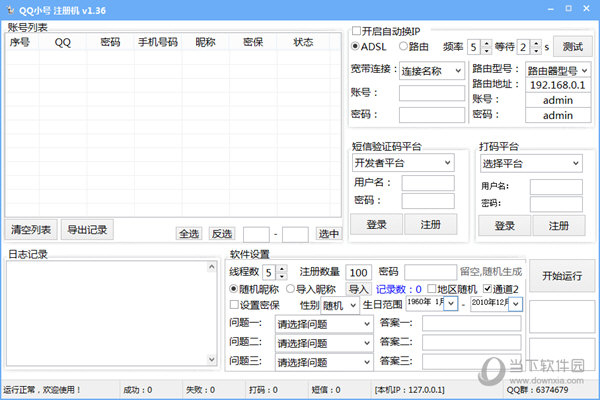
Task: Click log scrollbar up arrow
Action: (212, 267)
